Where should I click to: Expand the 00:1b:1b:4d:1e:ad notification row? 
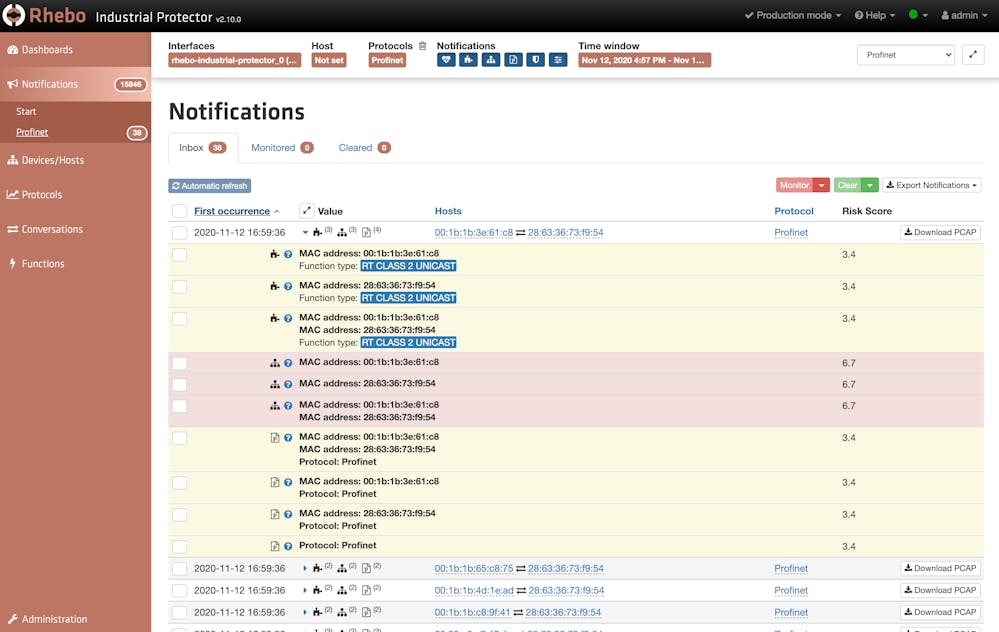[x=305, y=591]
